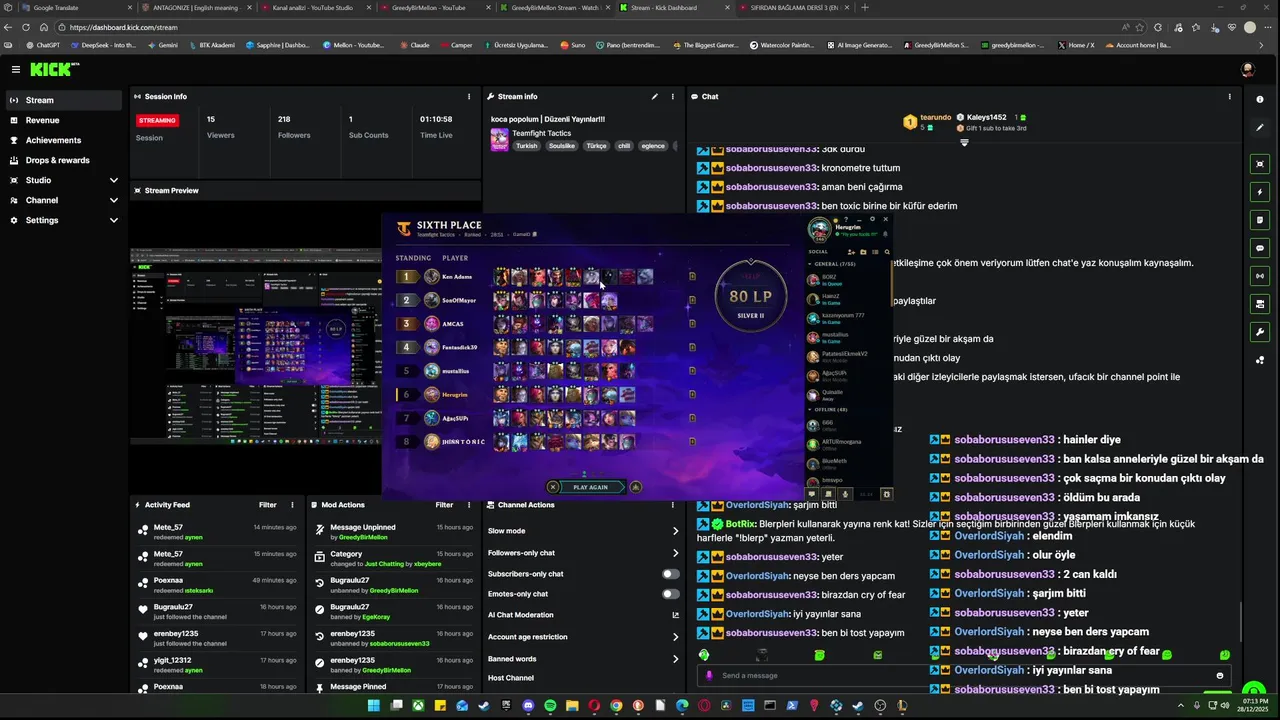1280x720 pixels.
Task: Open Spotify from the taskbar
Action: point(550,706)
